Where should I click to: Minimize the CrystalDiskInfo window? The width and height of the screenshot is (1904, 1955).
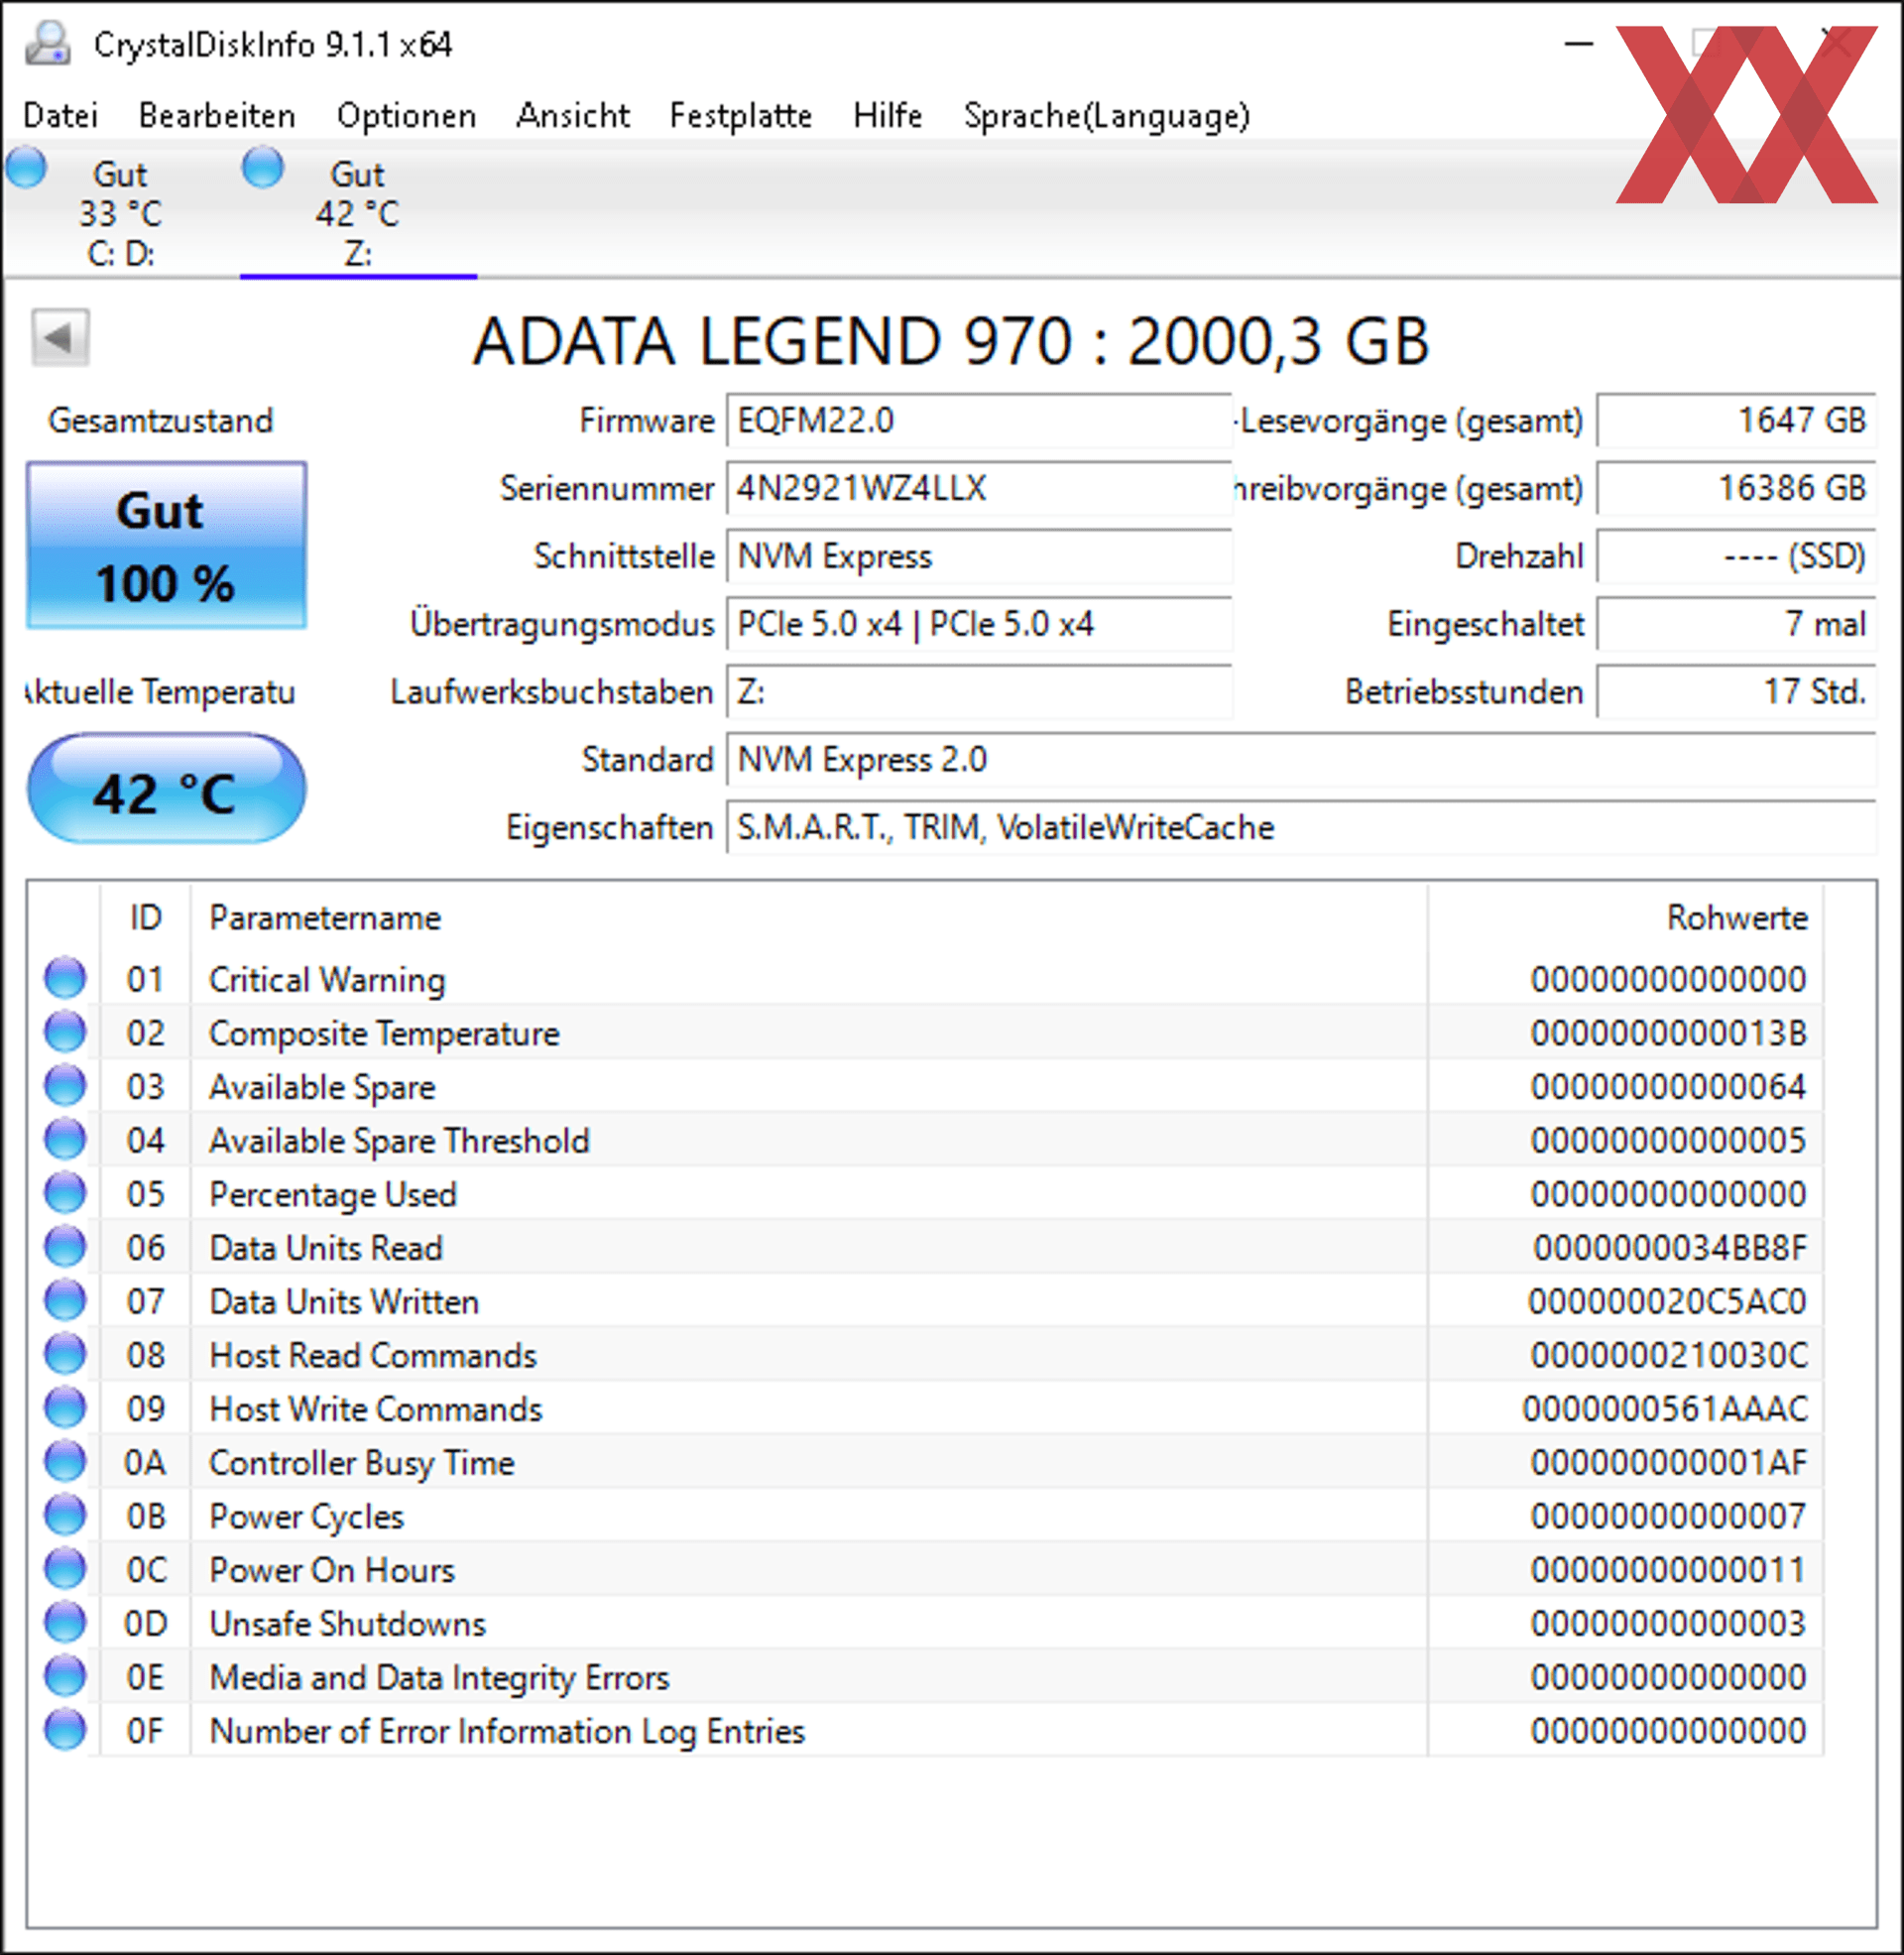[x=1579, y=44]
